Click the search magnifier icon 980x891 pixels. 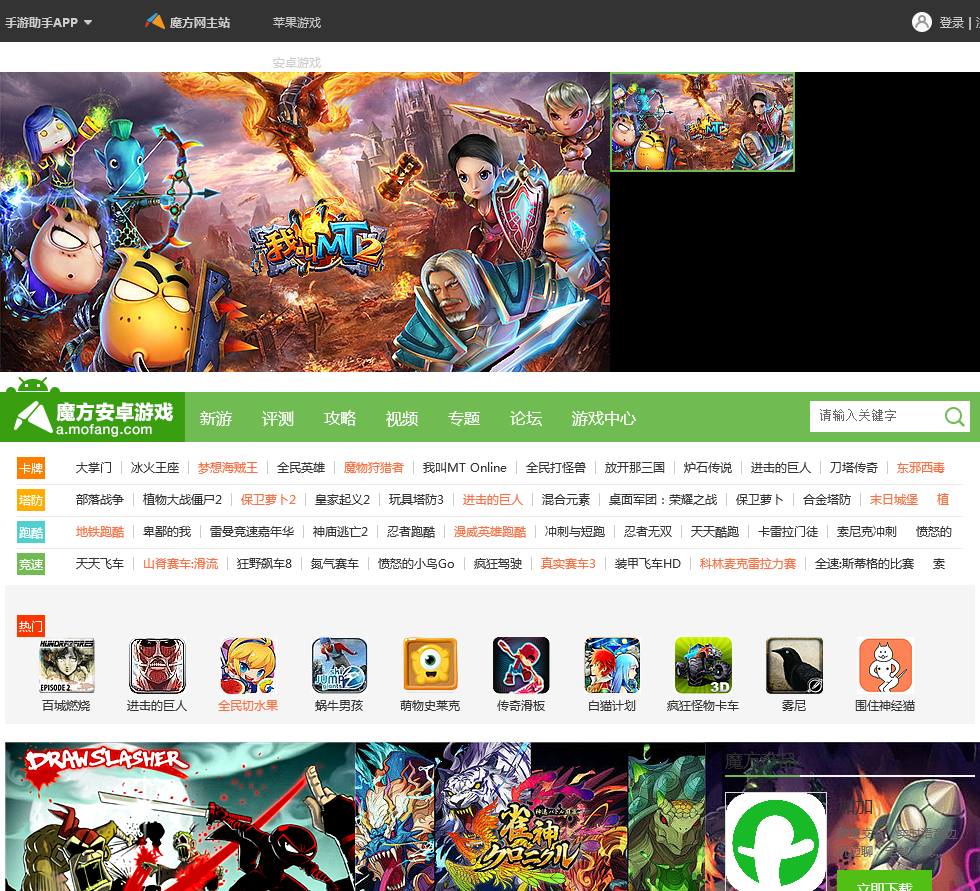tap(954, 416)
